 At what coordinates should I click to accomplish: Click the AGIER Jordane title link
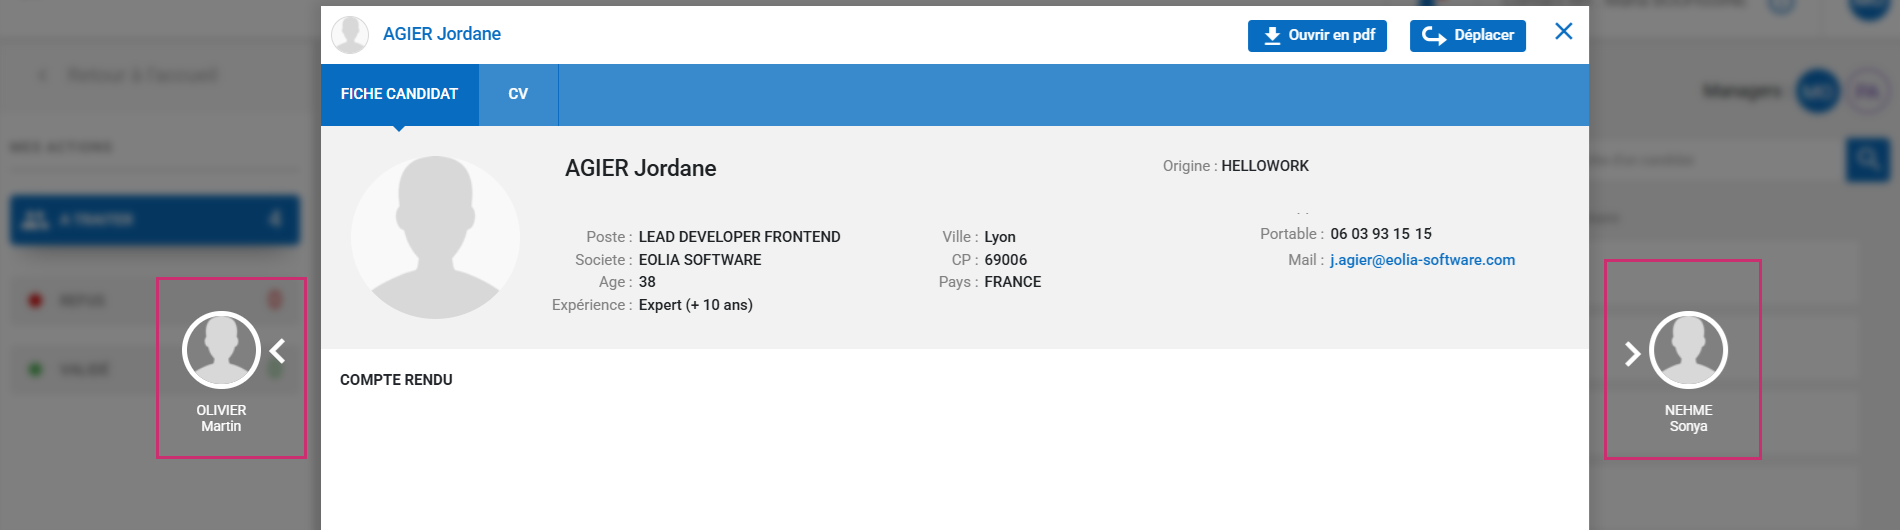pos(442,34)
